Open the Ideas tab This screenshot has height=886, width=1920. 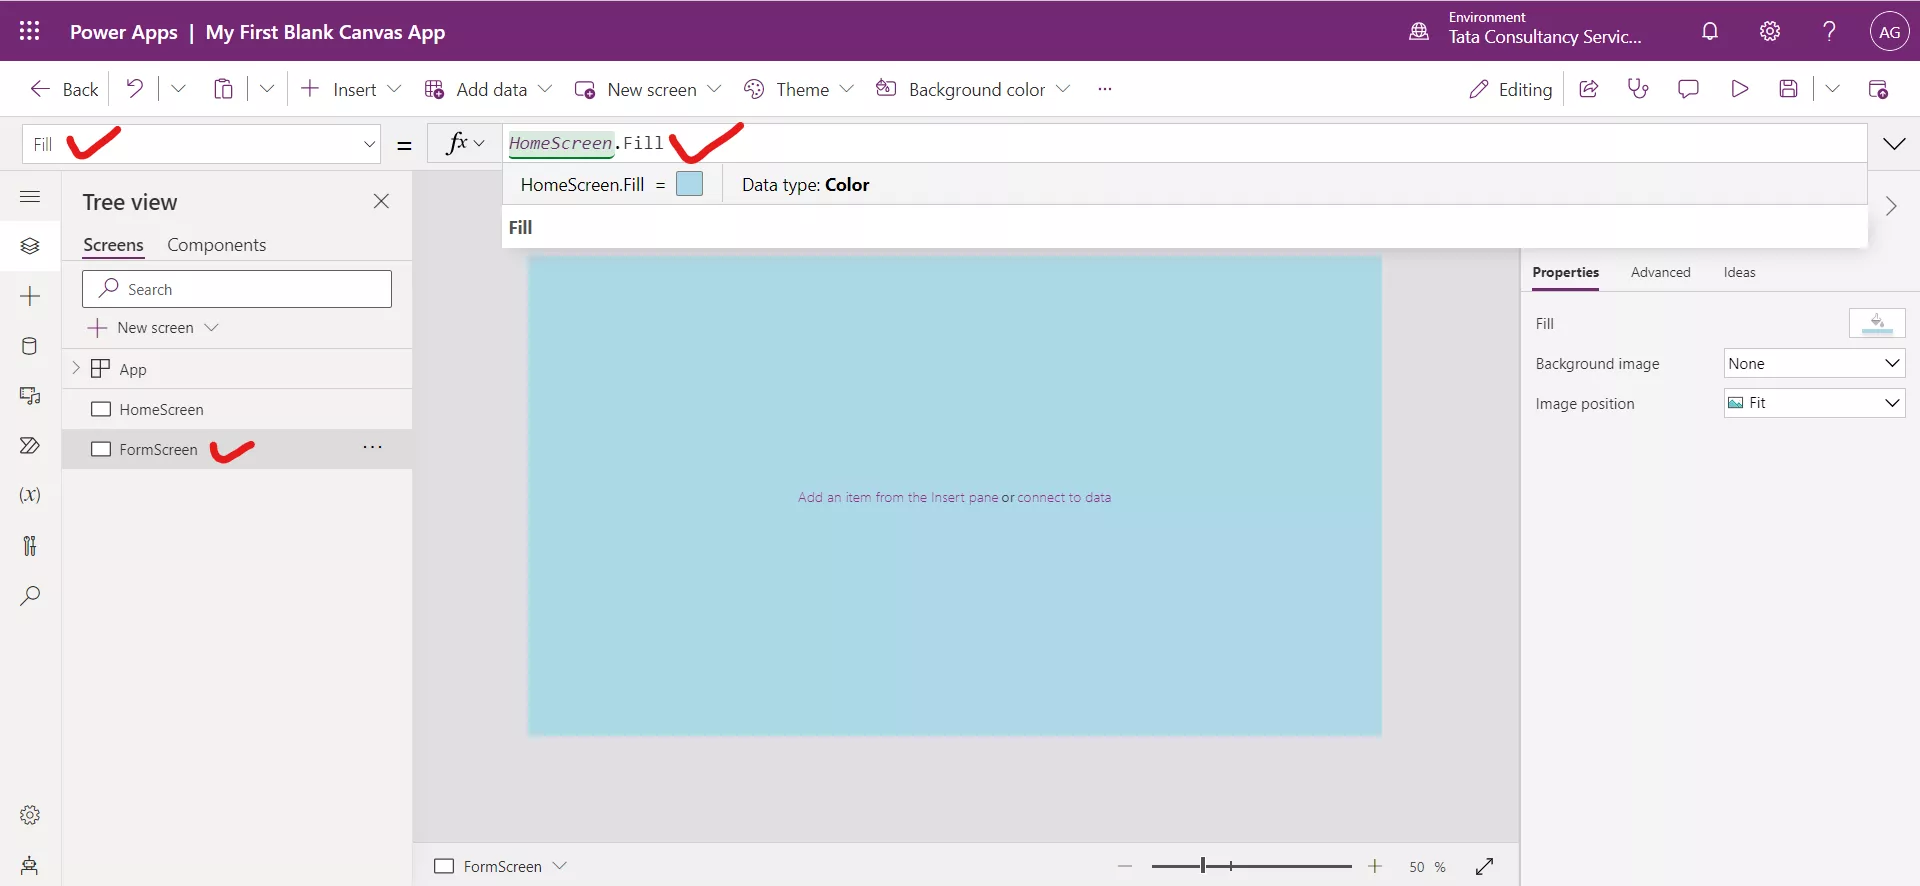click(1739, 272)
